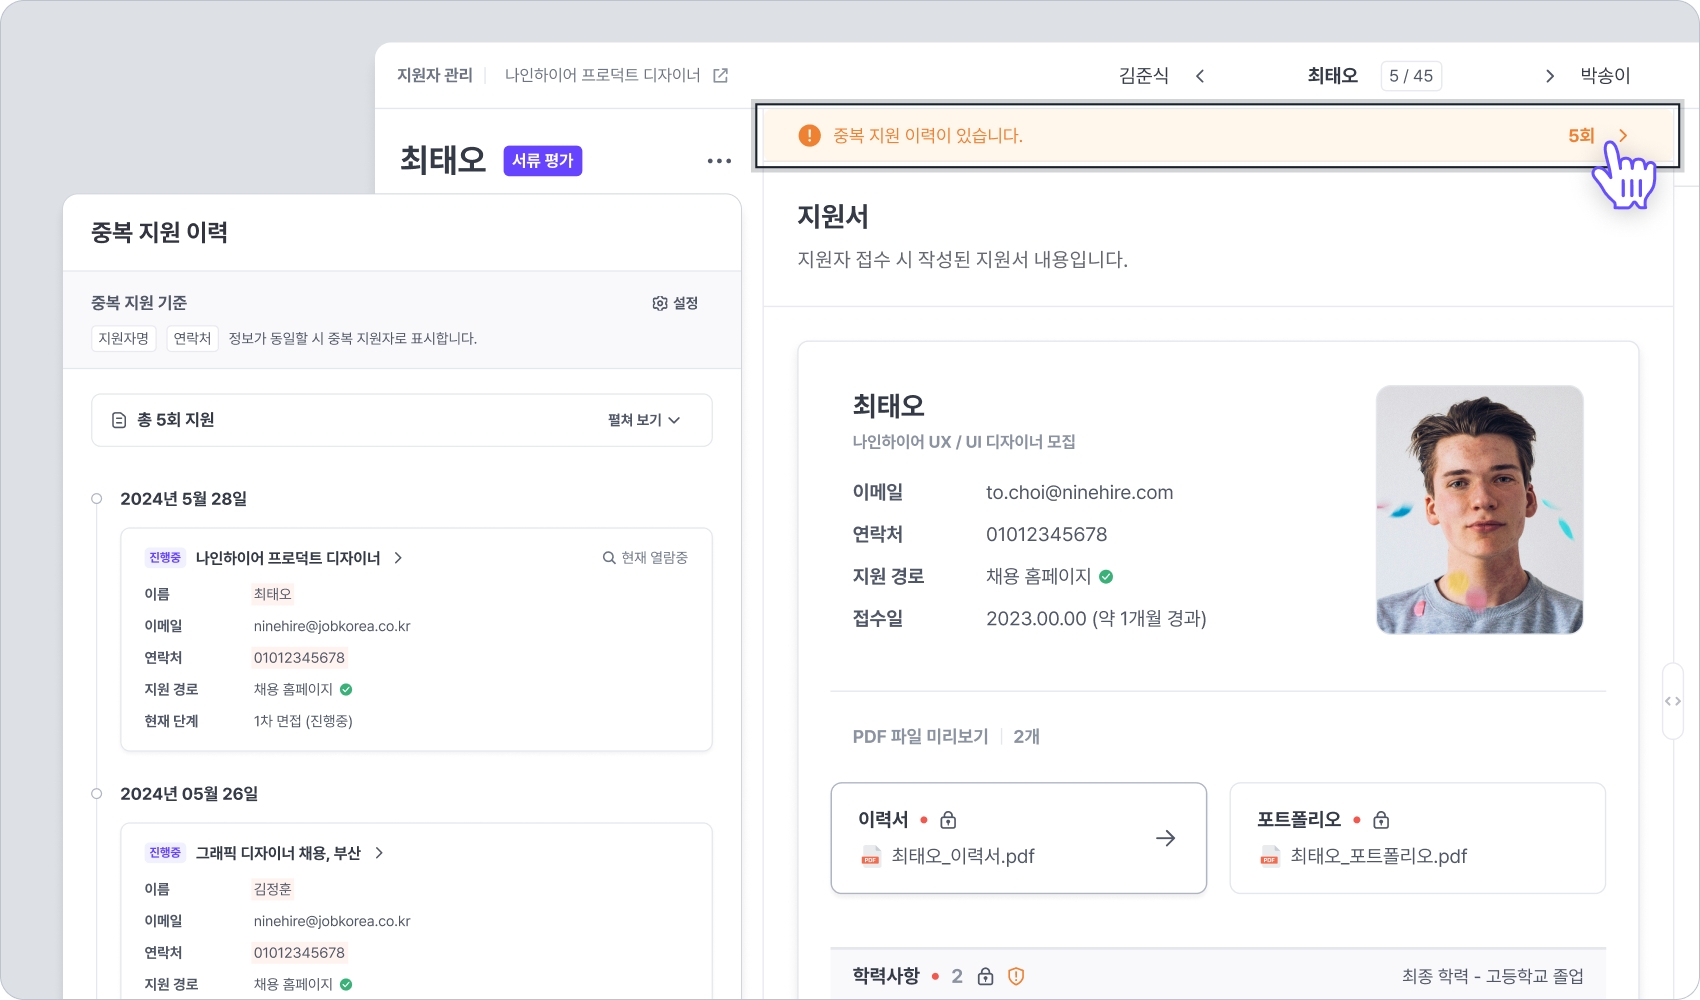Open 나인하이어 프로덕트 디자이너 job posting link
This screenshot has width=1700, height=1000.
pos(603,75)
